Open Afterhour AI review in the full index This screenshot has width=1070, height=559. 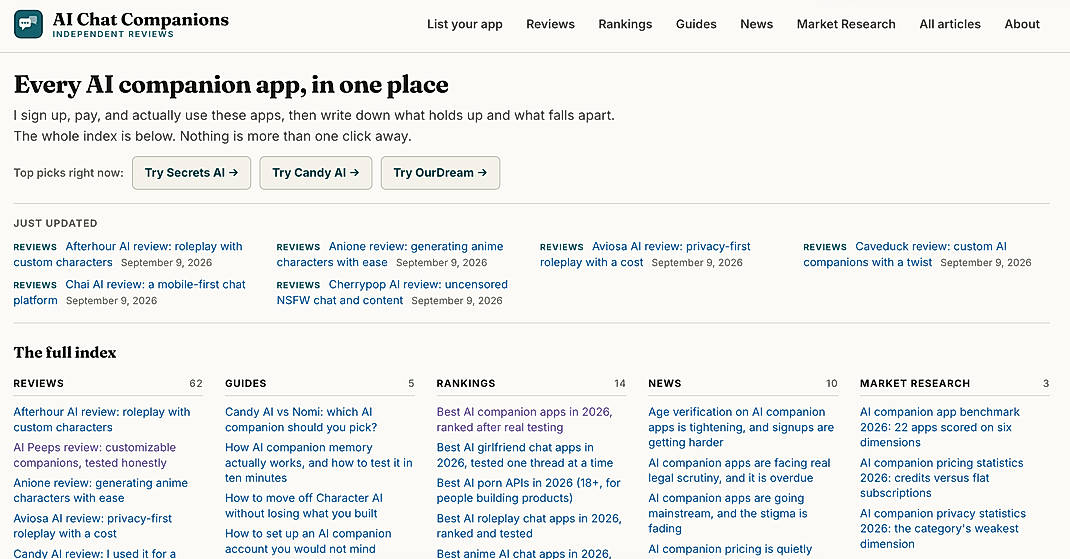[102, 419]
